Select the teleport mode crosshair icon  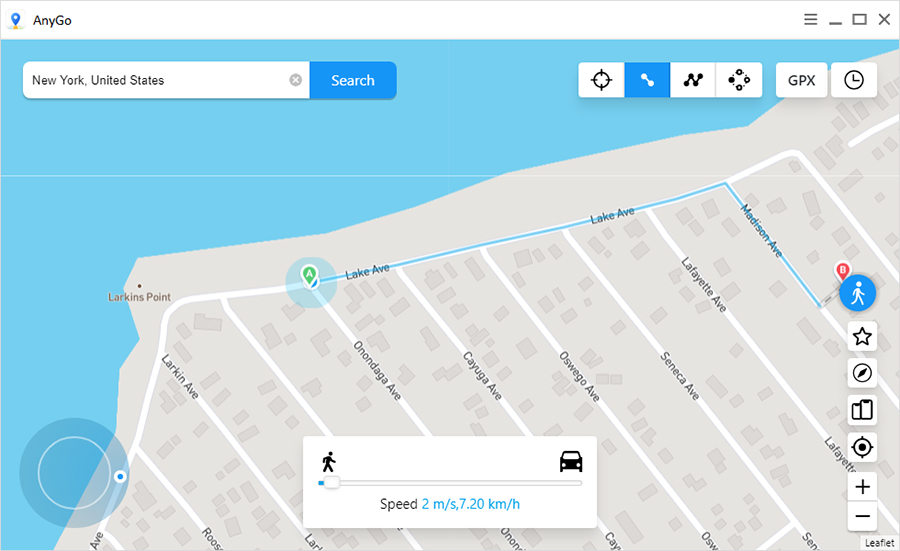tap(601, 80)
